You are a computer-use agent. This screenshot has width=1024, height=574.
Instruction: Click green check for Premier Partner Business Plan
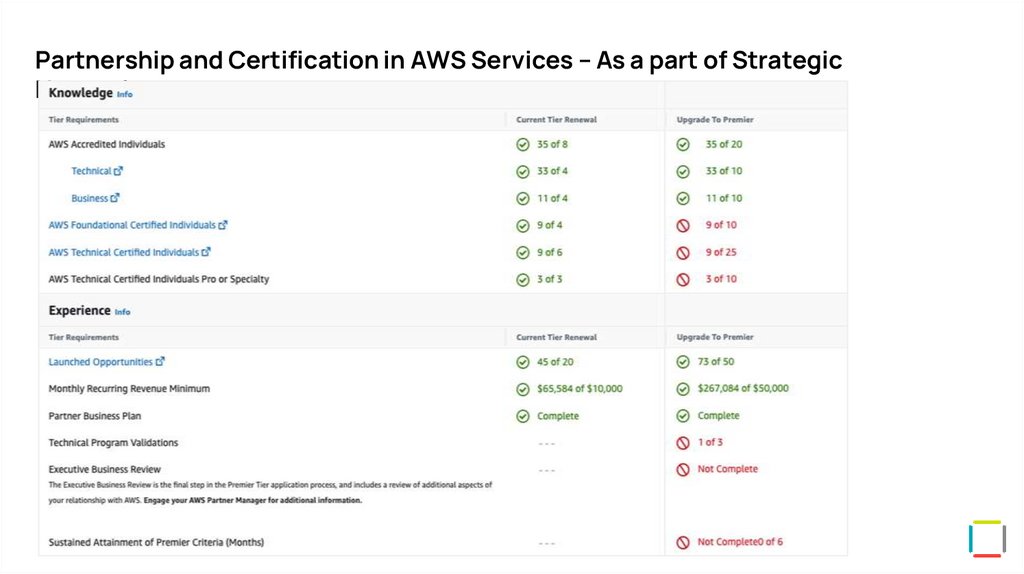click(x=683, y=416)
